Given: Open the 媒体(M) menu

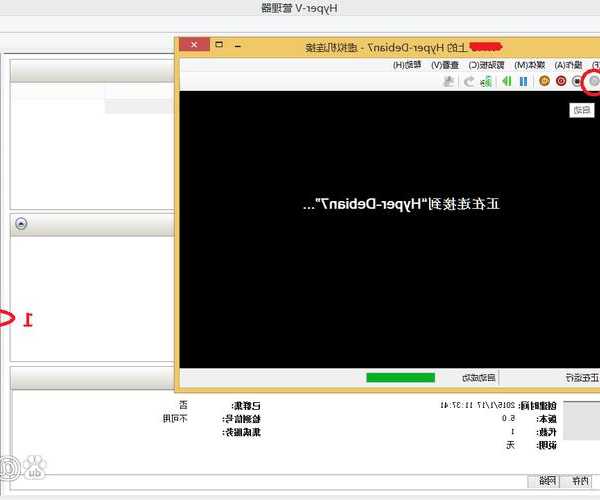Looking at the screenshot, I should point(527,65).
